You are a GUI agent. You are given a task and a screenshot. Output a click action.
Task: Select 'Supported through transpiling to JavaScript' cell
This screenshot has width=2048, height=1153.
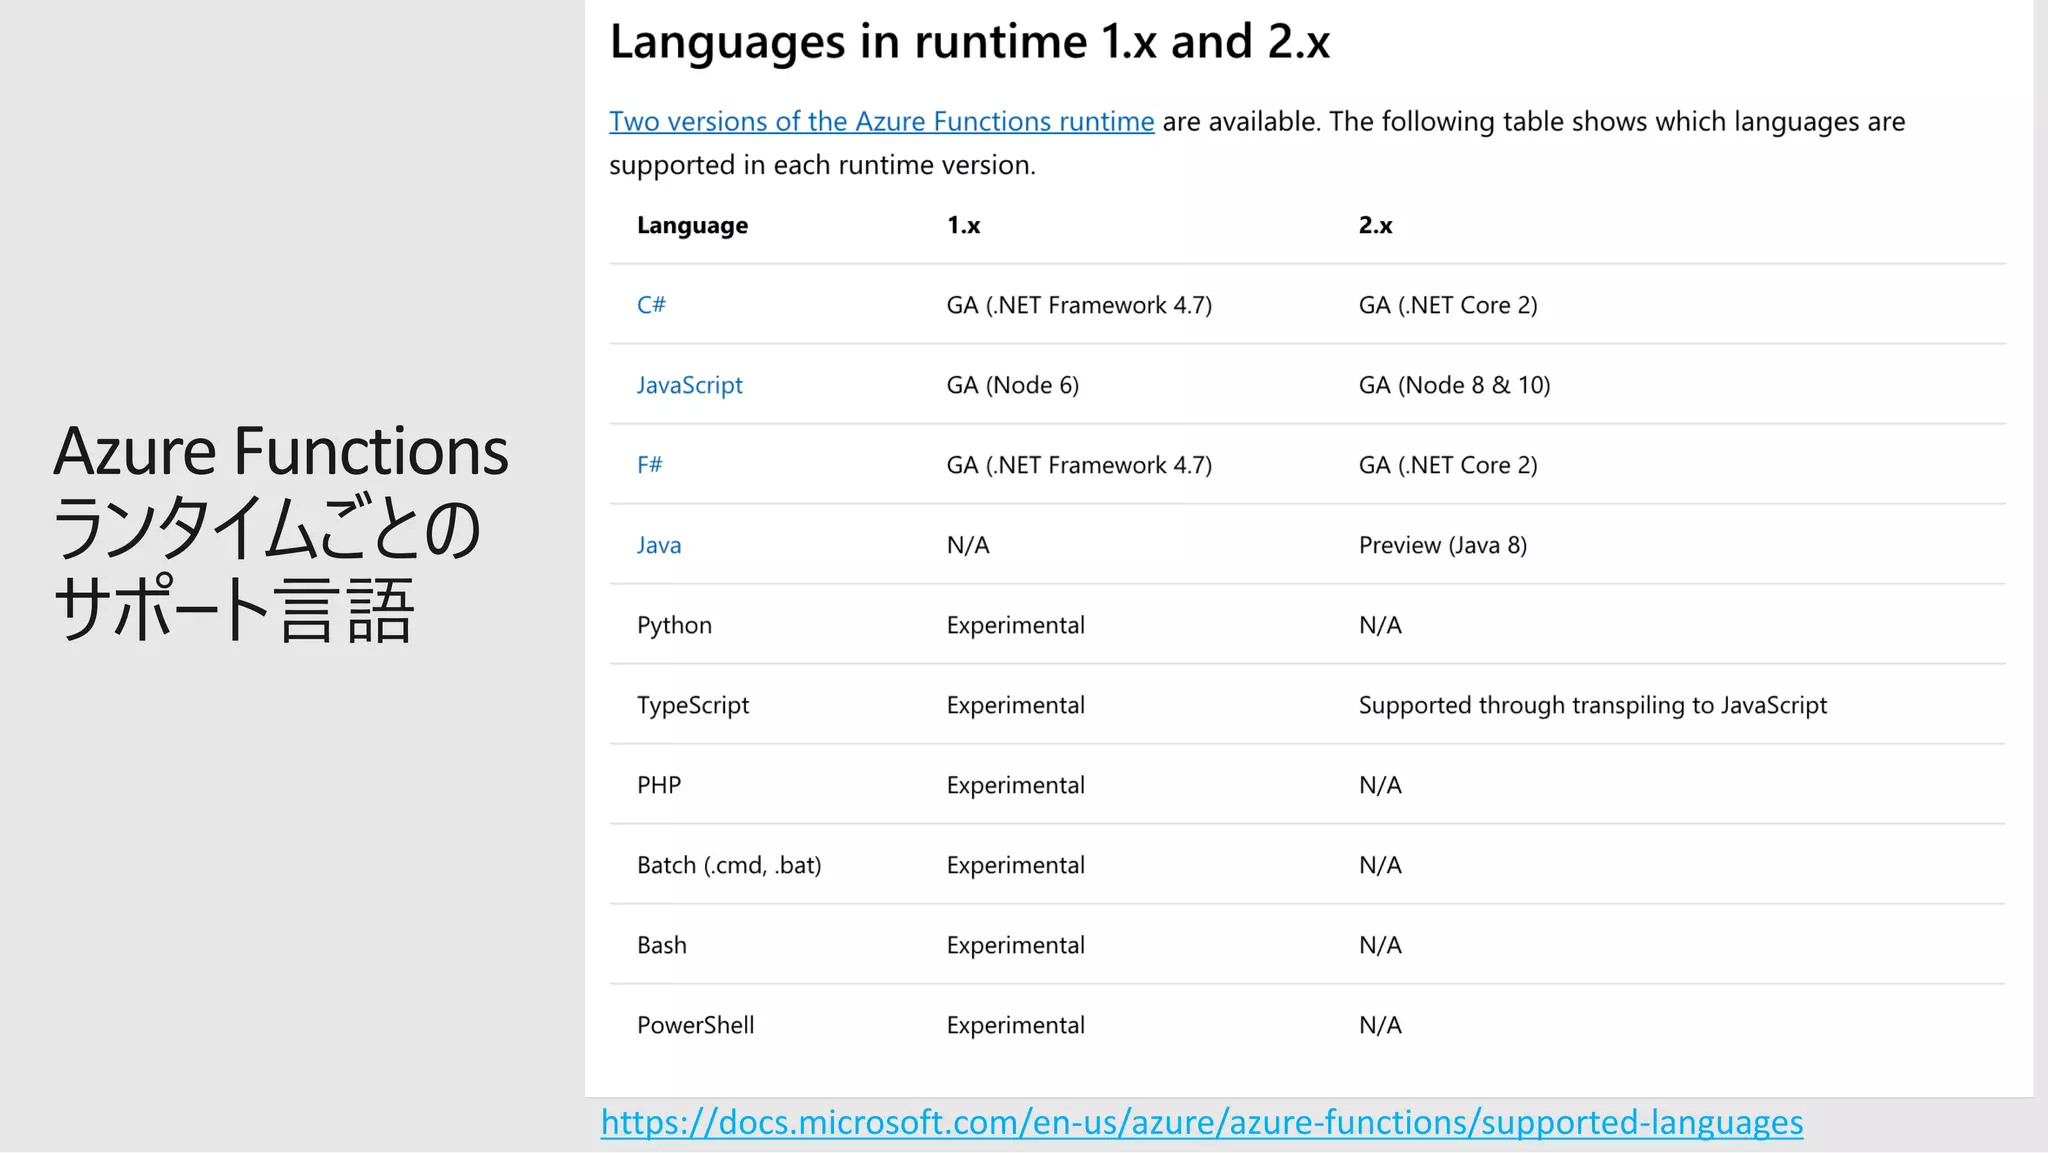(1593, 706)
